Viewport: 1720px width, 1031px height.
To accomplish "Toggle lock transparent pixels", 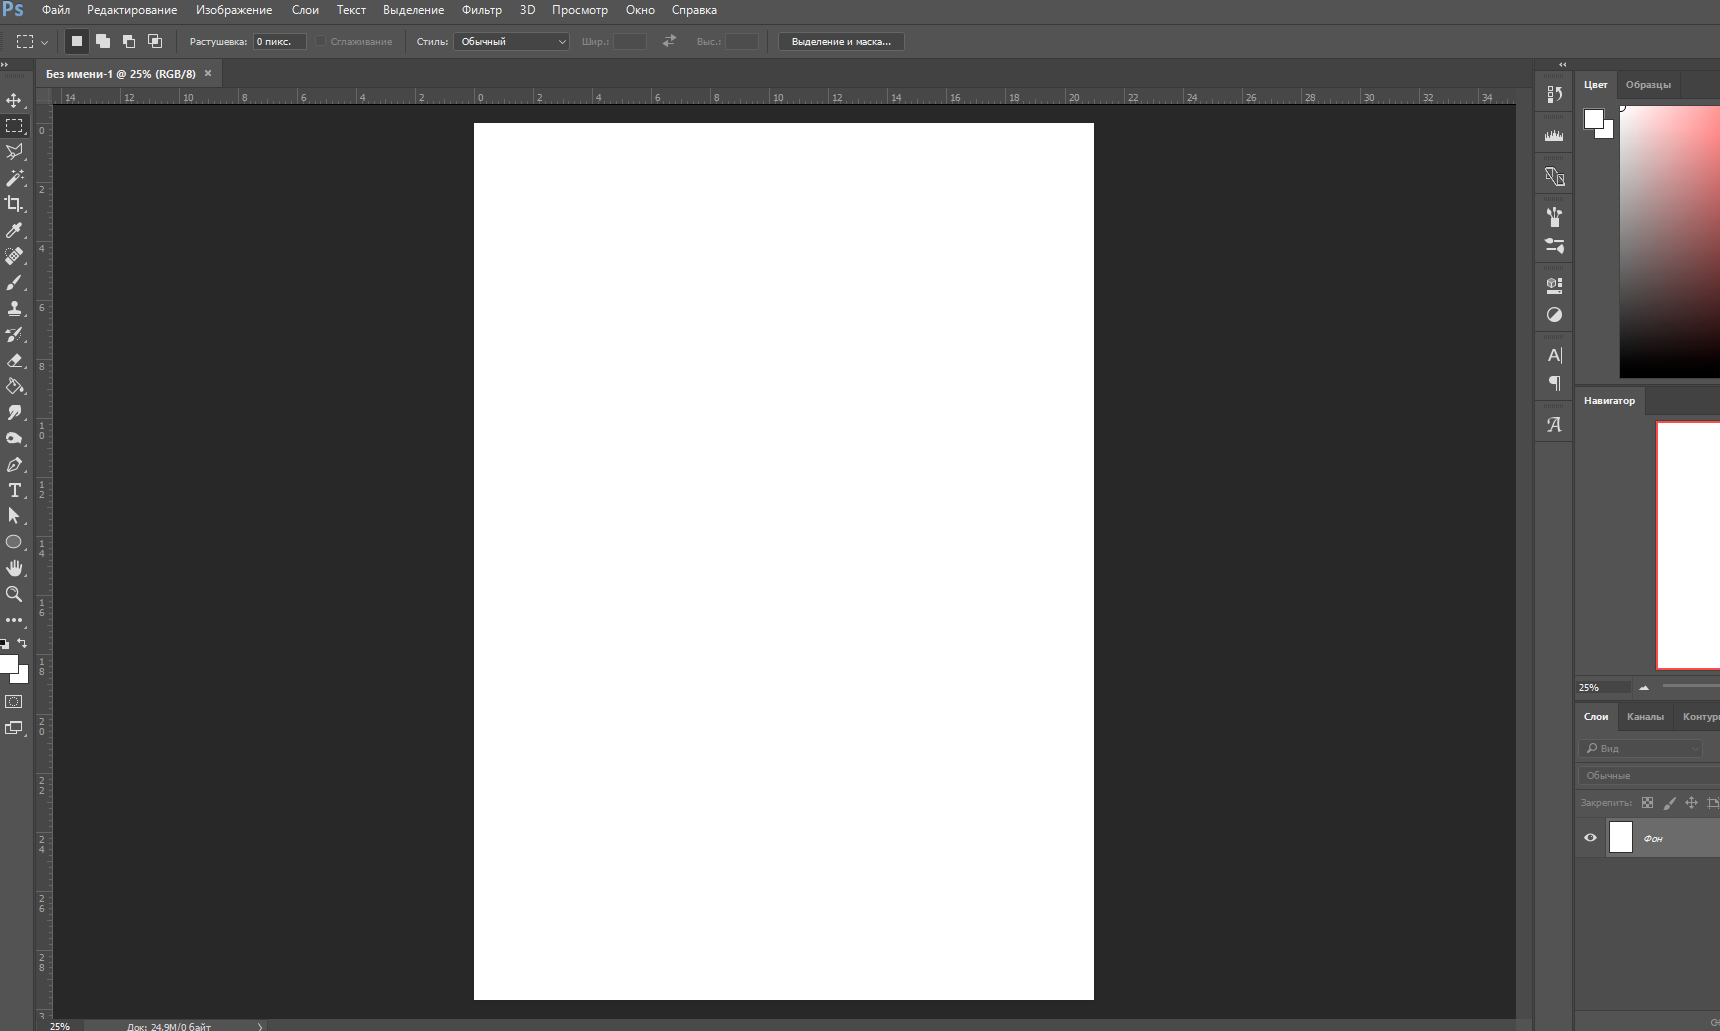I will (1647, 803).
